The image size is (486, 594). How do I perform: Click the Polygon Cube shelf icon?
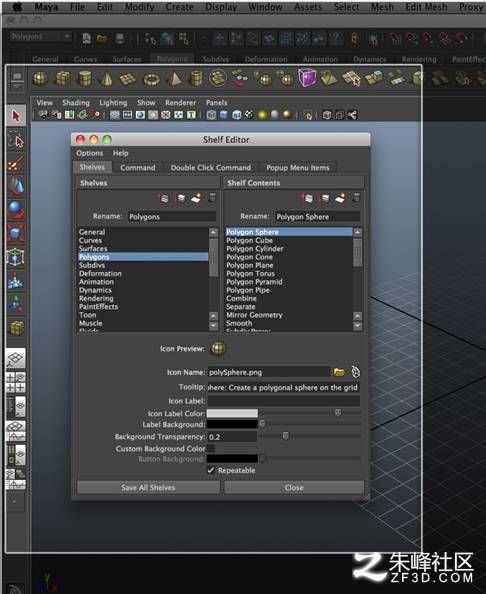coord(63,79)
